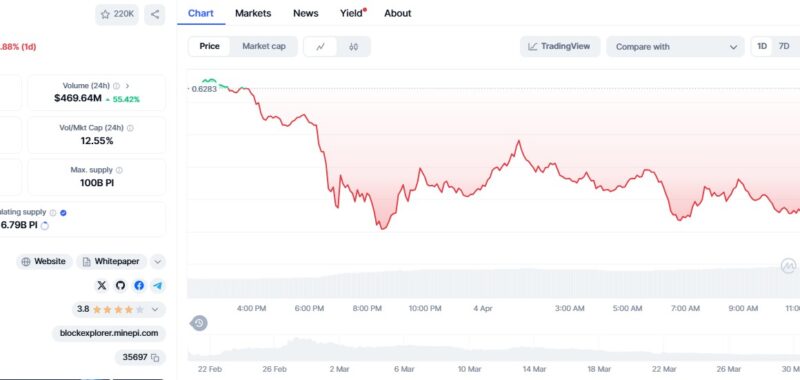Screen dimensions: 800x380
Task: Show info for Volume (24h)
Action: 116,86
